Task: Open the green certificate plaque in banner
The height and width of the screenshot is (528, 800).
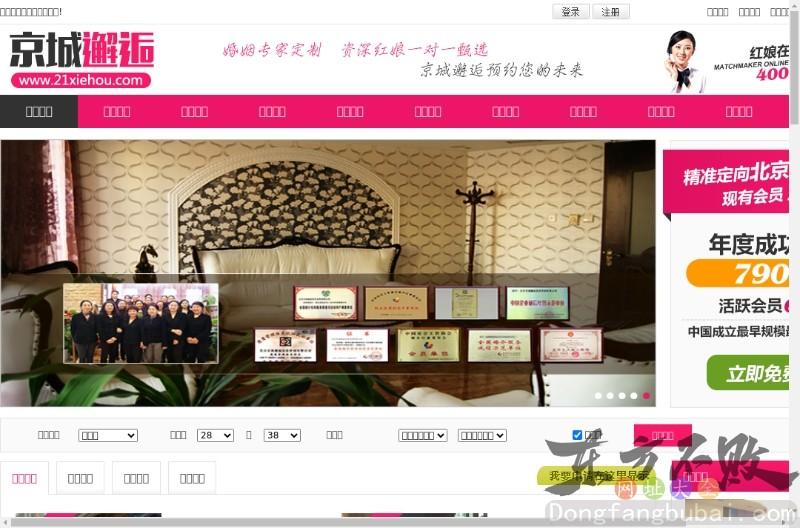Action: [537, 302]
